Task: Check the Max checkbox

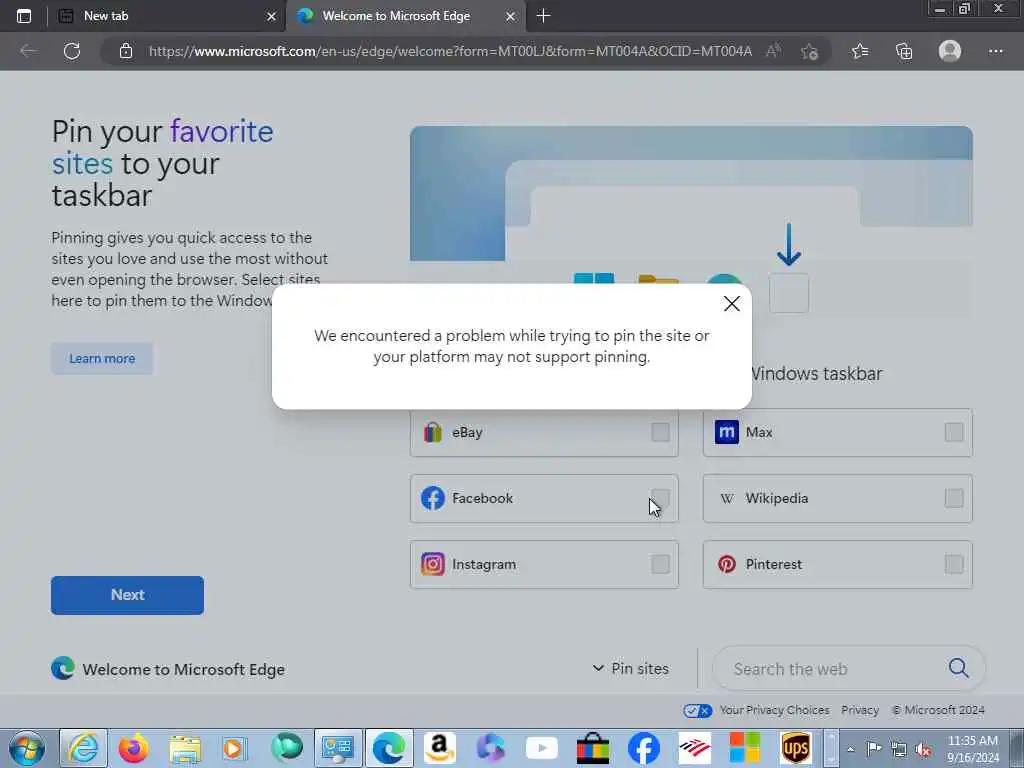Action: coord(954,432)
